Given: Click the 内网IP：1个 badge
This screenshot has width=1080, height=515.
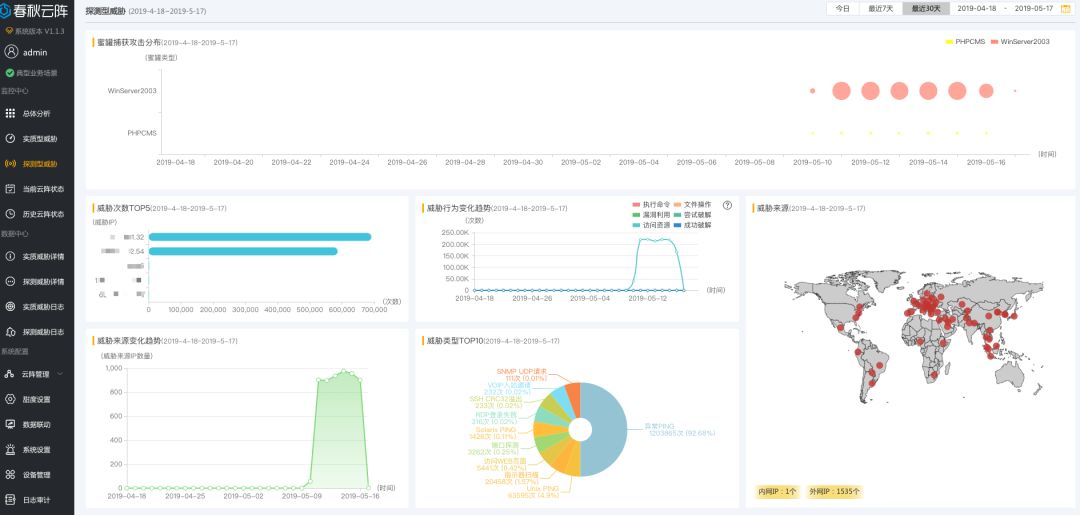Looking at the screenshot, I should coord(777,492).
